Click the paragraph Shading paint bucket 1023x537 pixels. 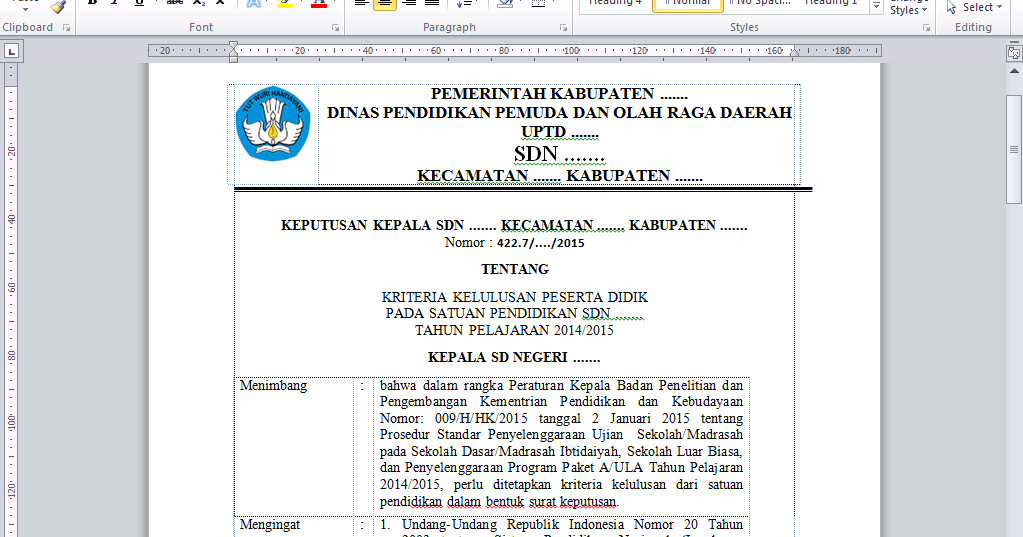[504, 3]
